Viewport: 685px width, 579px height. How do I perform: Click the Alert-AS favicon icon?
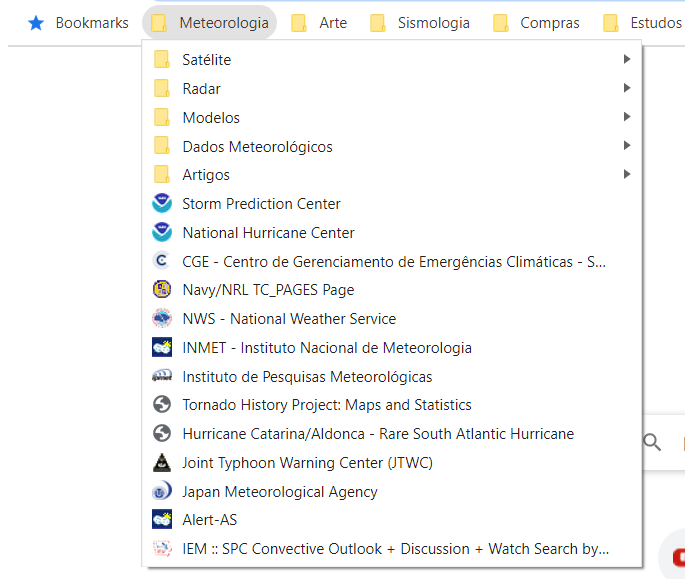point(162,520)
